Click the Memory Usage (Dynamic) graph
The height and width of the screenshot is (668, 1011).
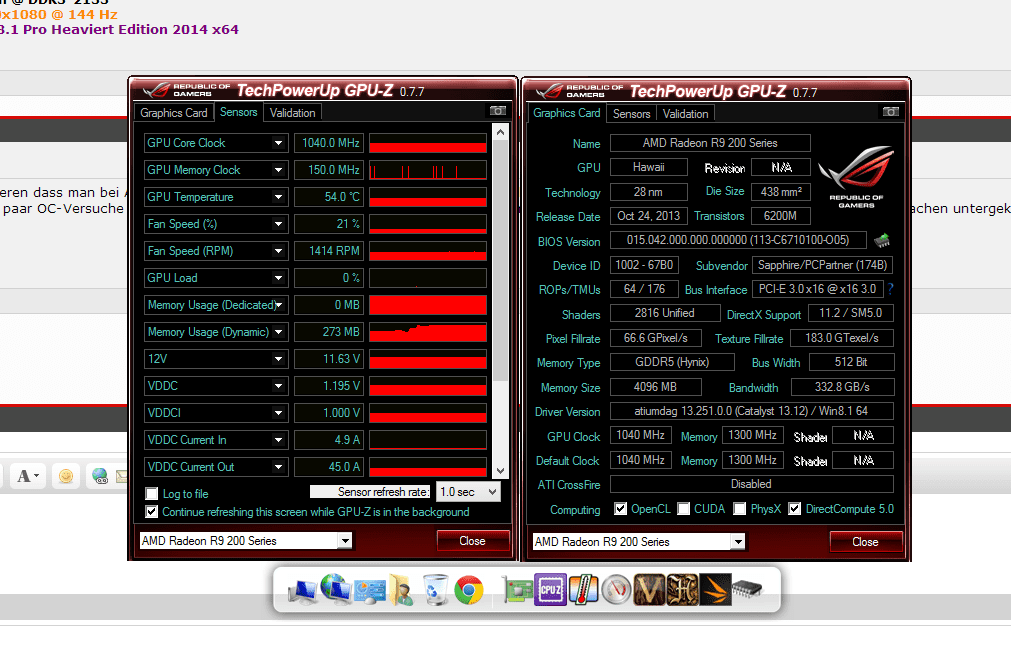coord(427,332)
